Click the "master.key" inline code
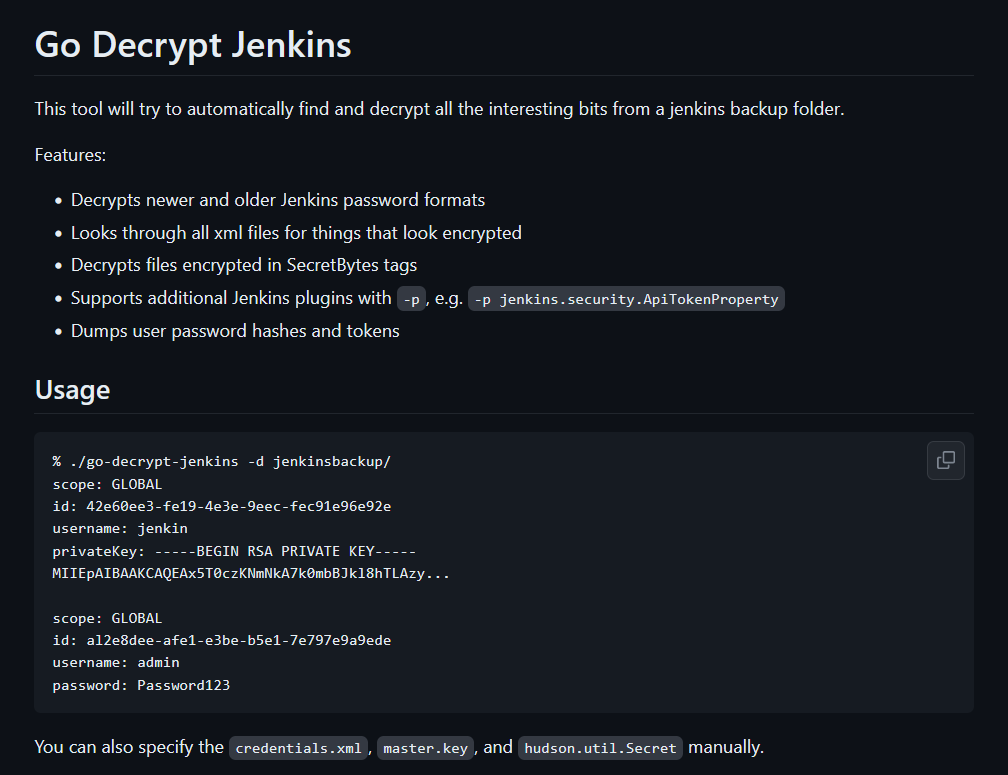This screenshot has width=1008, height=775. (426, 748)
